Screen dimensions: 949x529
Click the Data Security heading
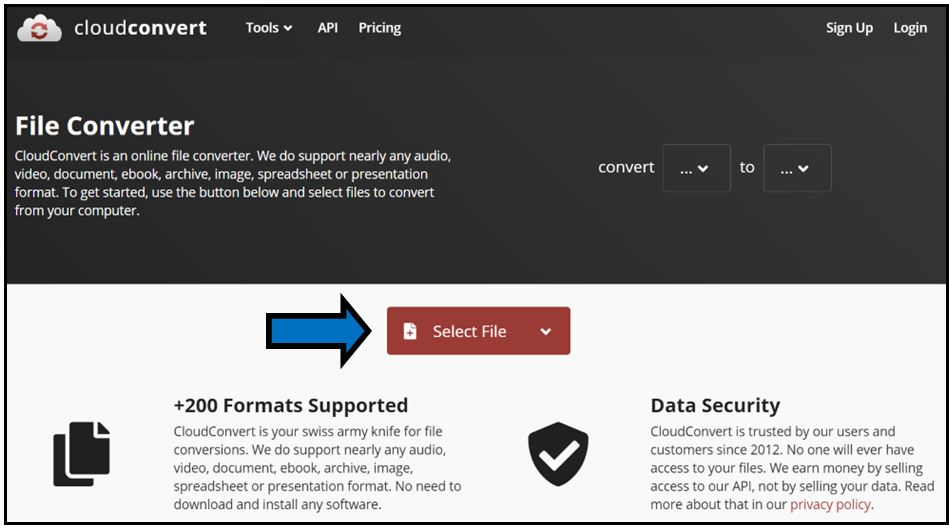pos(715,405)
